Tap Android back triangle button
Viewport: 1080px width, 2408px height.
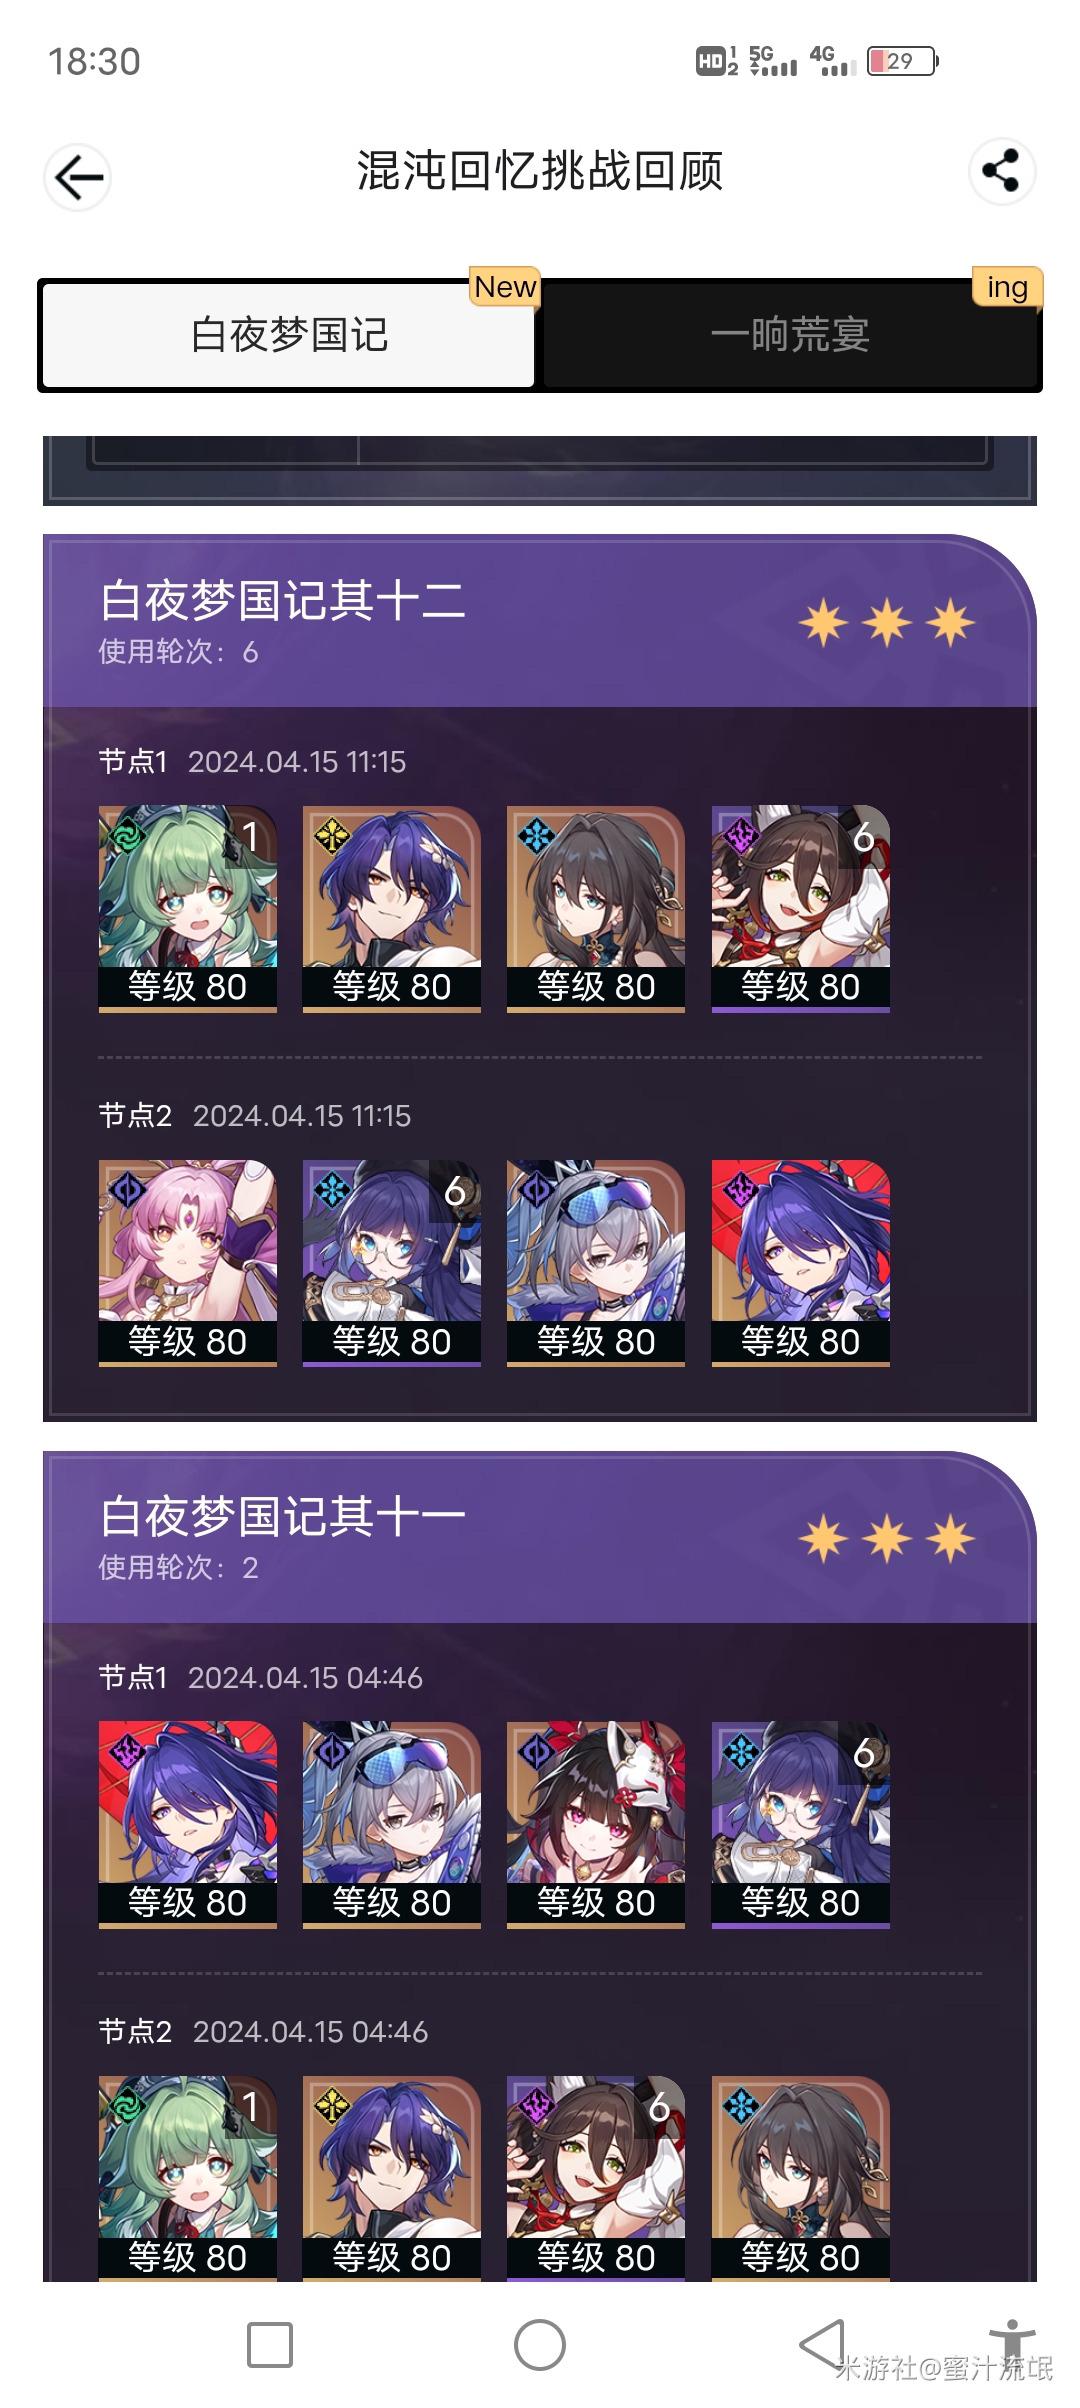coord(822,2345)
